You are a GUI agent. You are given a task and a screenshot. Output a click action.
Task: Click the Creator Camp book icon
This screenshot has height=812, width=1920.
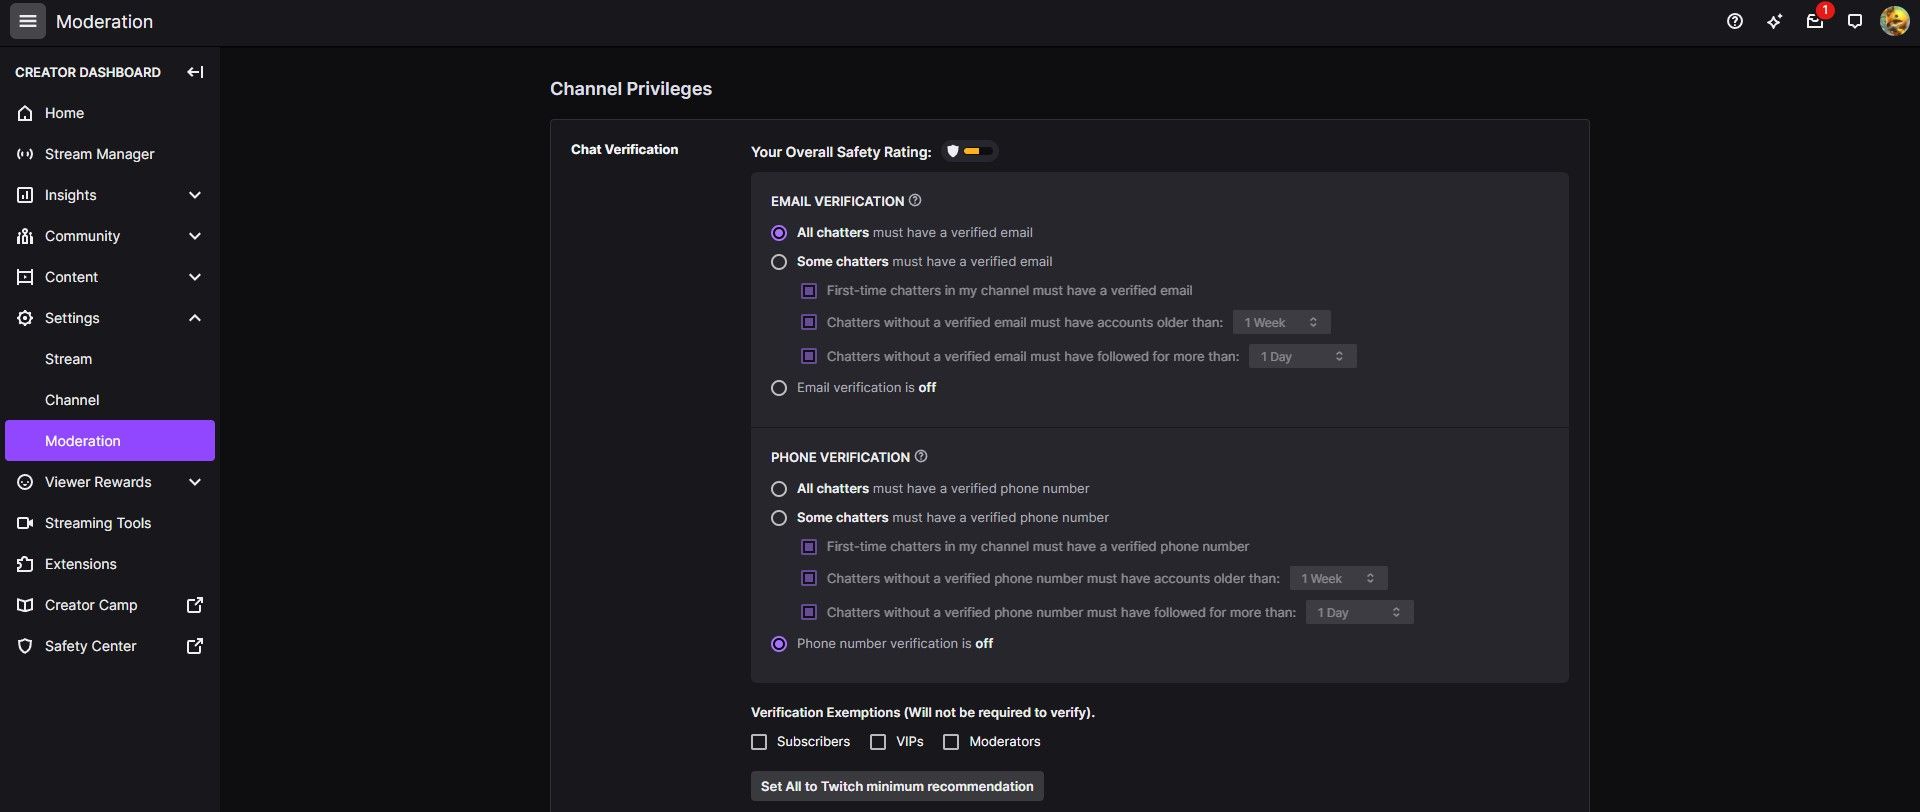point(25,605)
